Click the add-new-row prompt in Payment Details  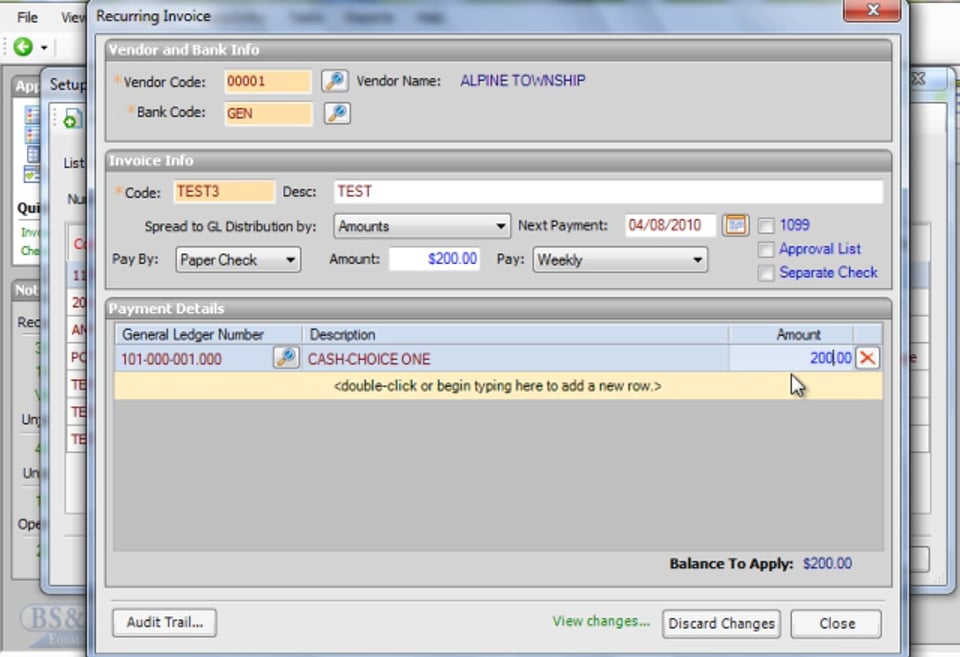click(498, 386)
